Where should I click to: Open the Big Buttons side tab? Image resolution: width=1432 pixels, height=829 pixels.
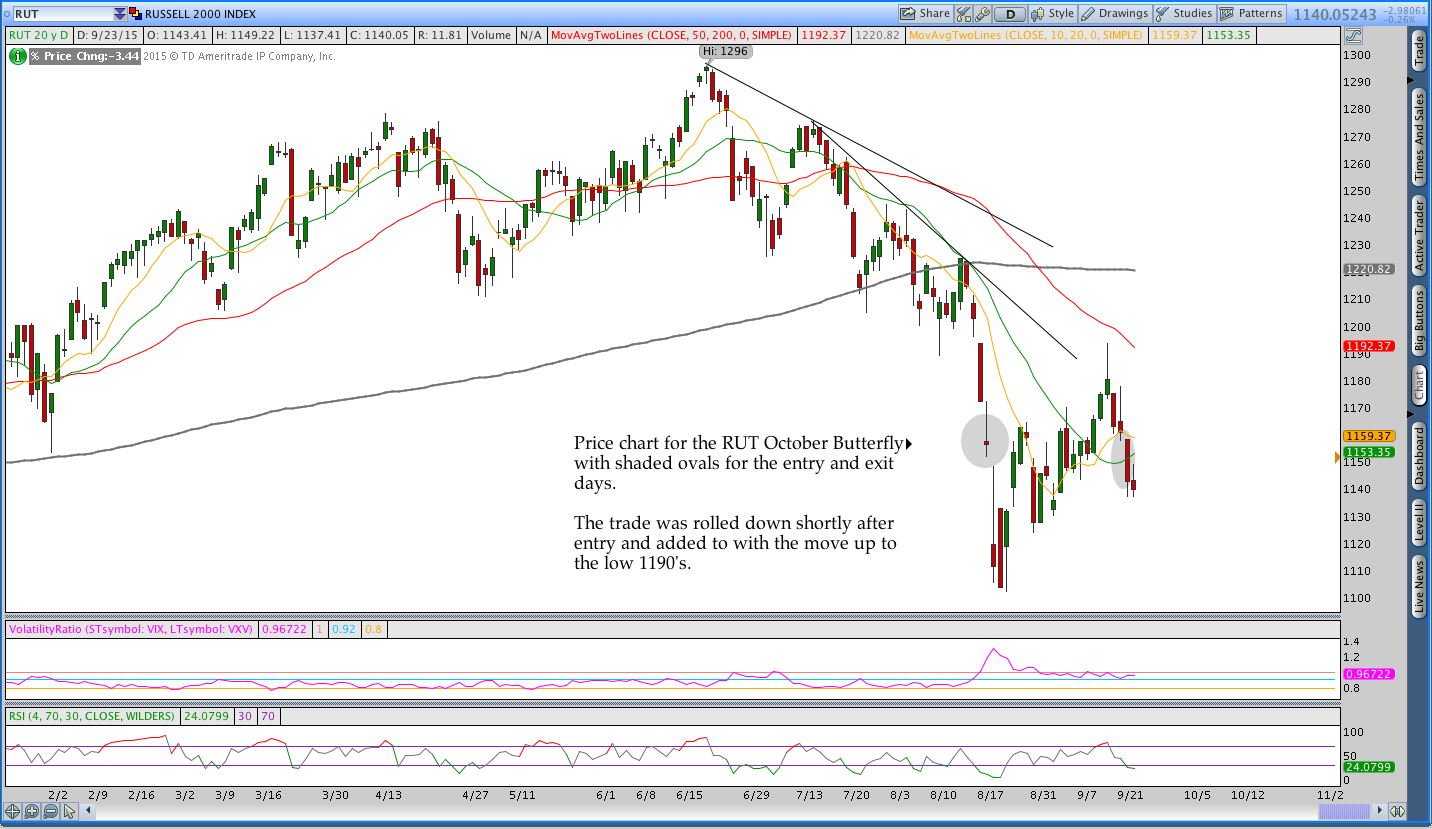pos(1418,321)
